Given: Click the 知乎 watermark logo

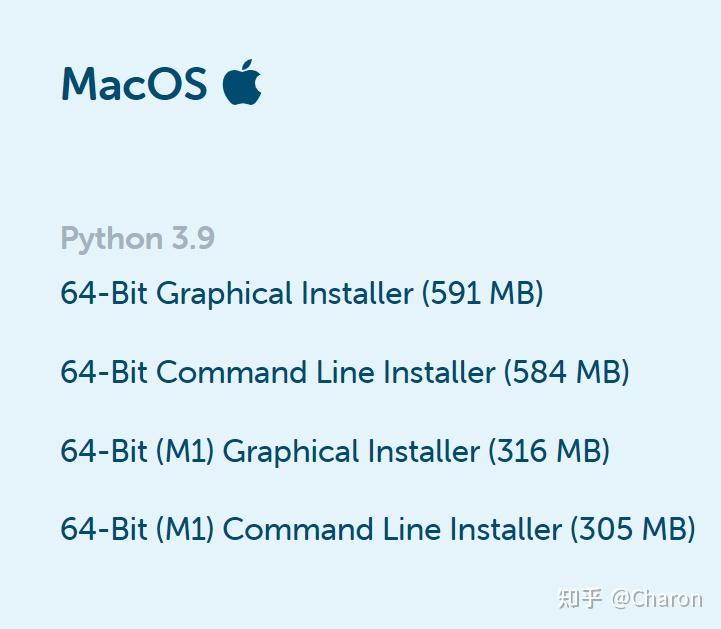Looking at the screenshot, I should pos(580,599).
